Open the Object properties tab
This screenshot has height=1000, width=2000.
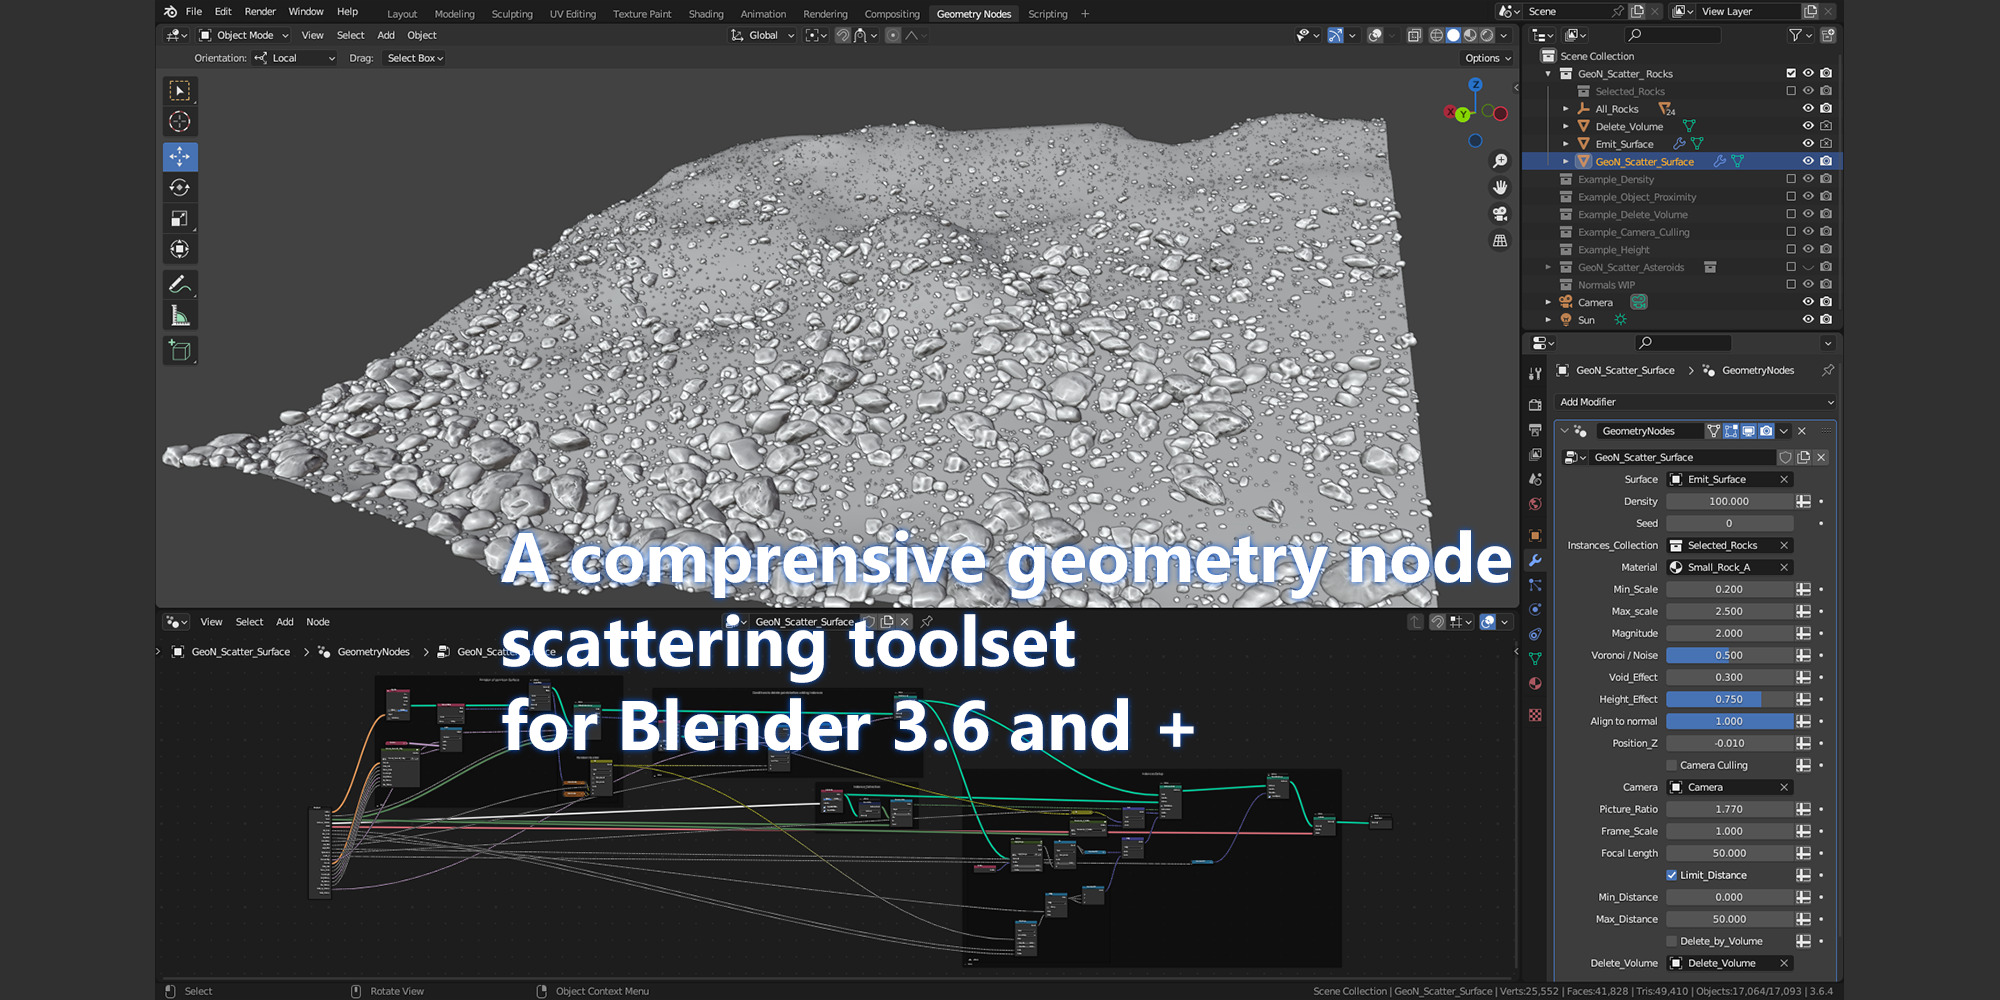point(1535,535)
